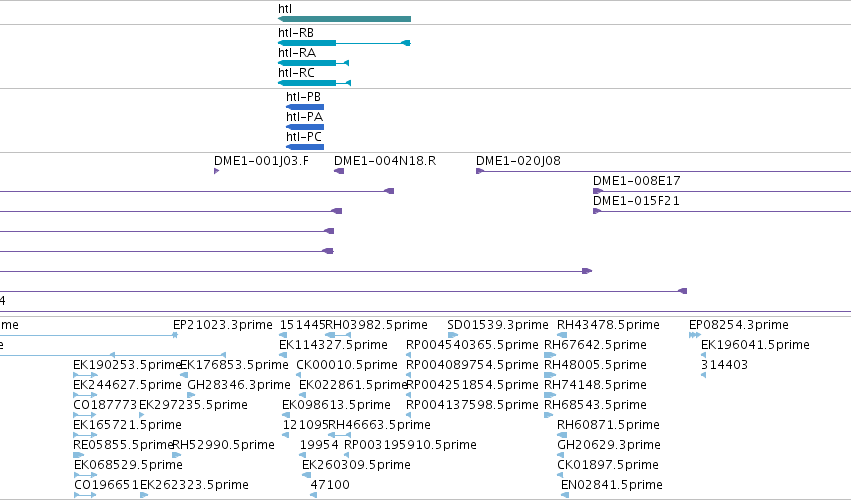
Task: Click RH74148.5prime EST label
Action: (x=595, y=385)
